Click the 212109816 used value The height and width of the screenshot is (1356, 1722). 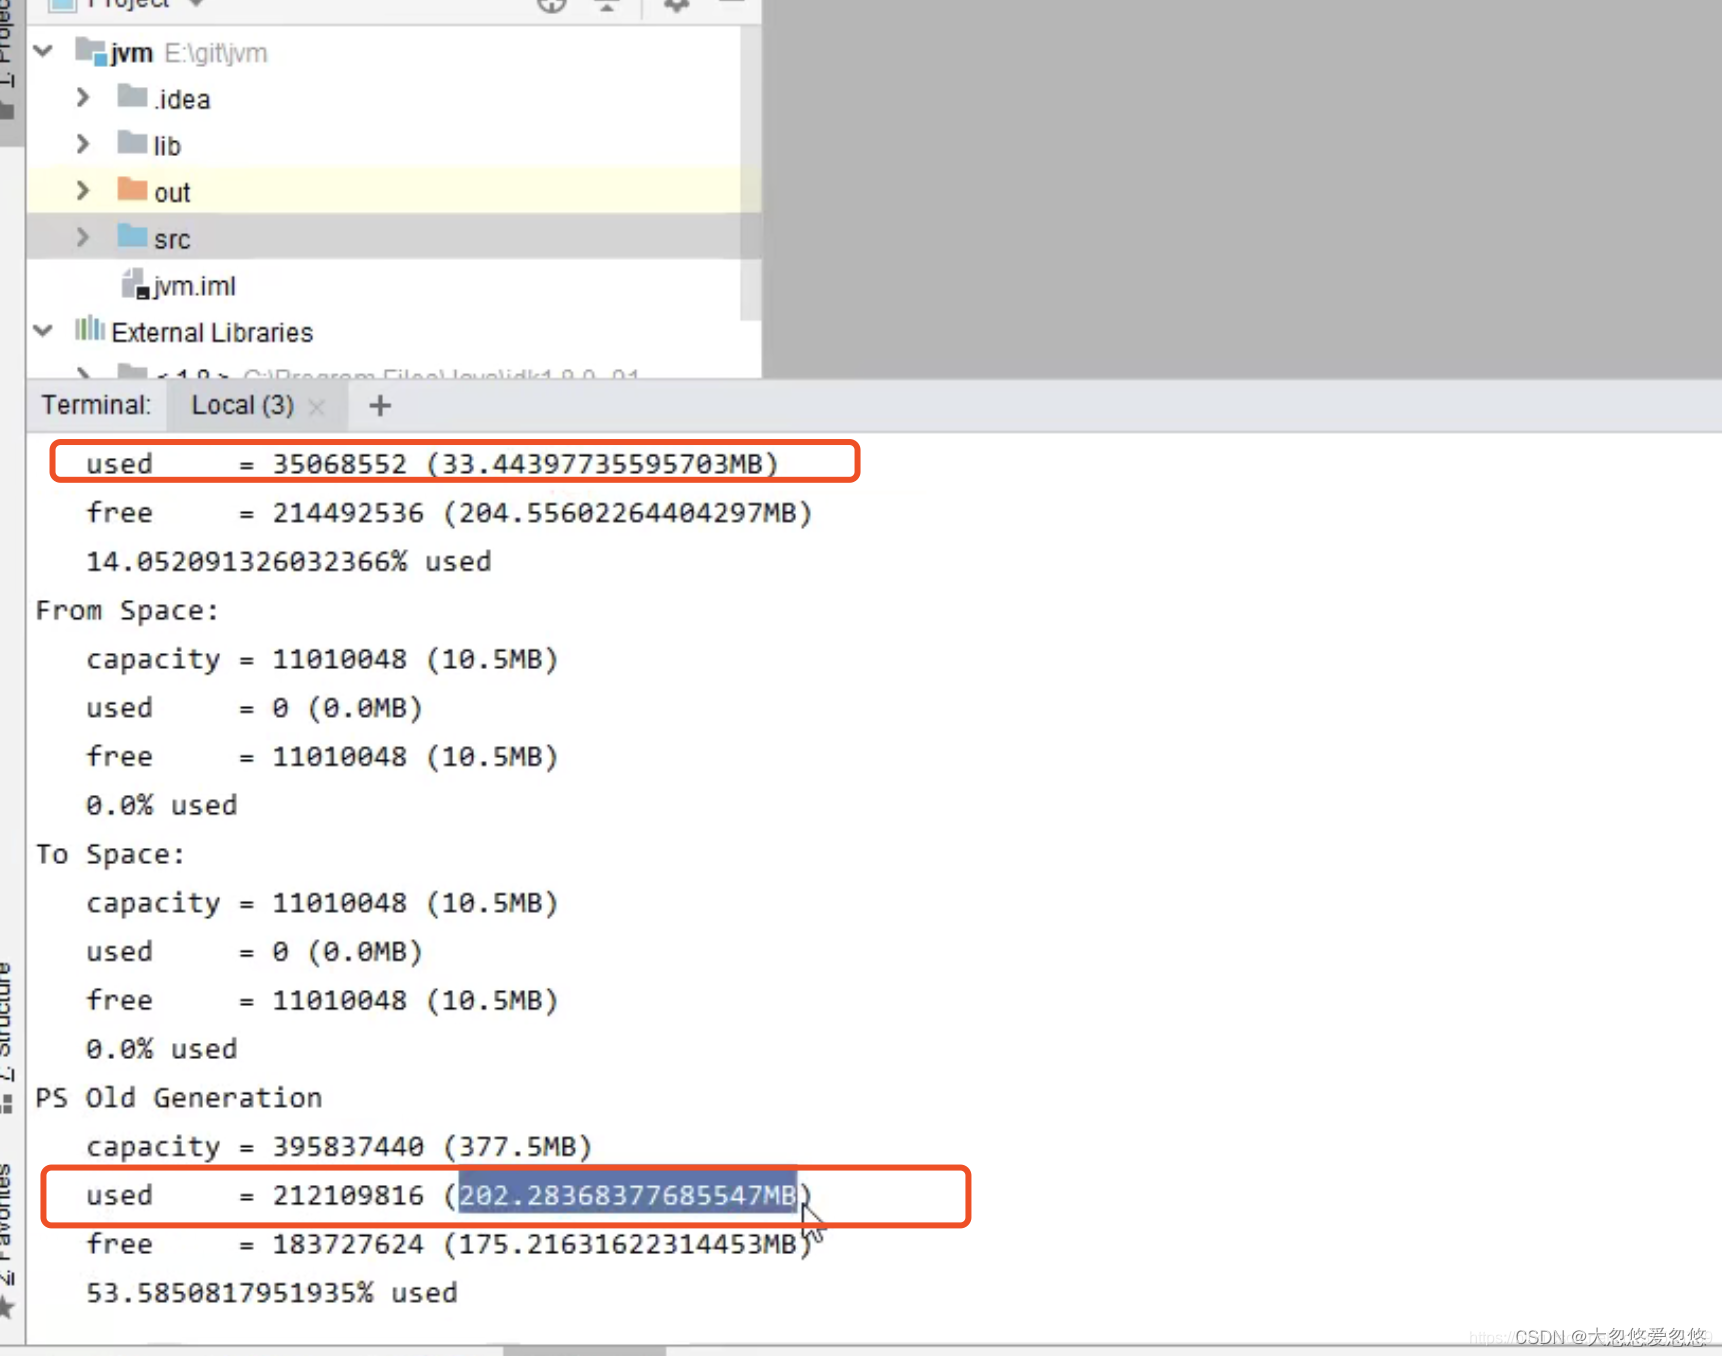[x=348, y=1195]
